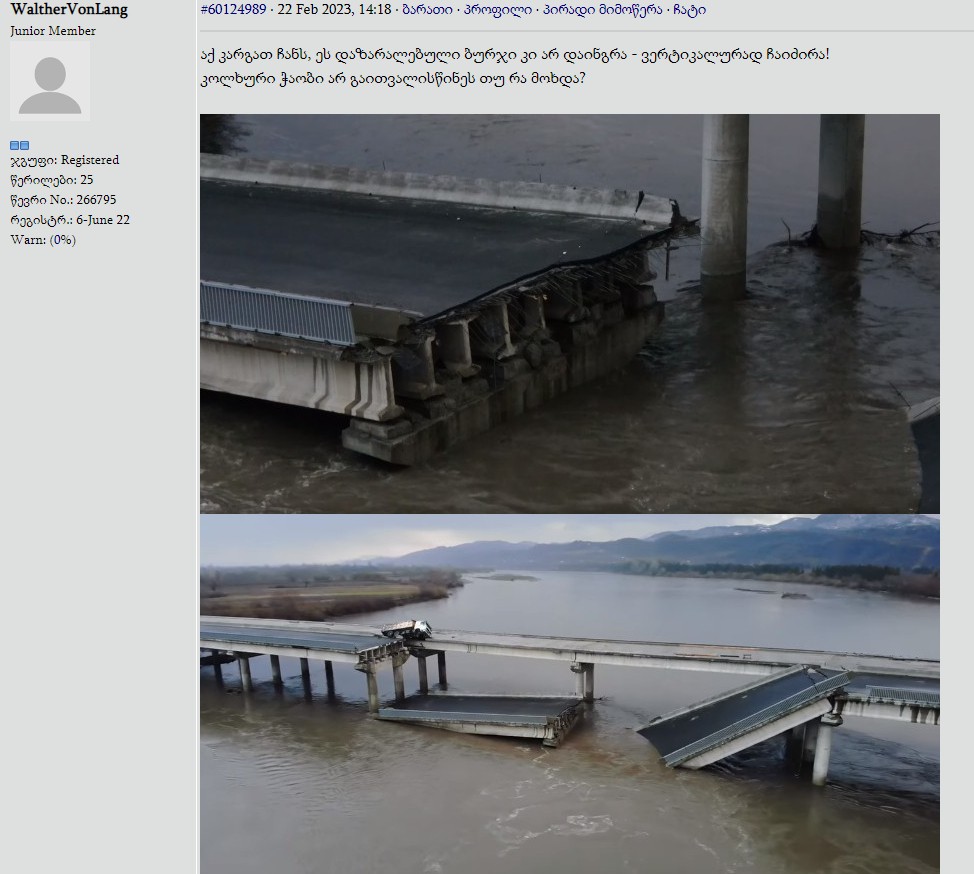This screenshot has width=974, height=874.
Task: Click the Warn (0%) percentage link
Action: coord(63,240)
